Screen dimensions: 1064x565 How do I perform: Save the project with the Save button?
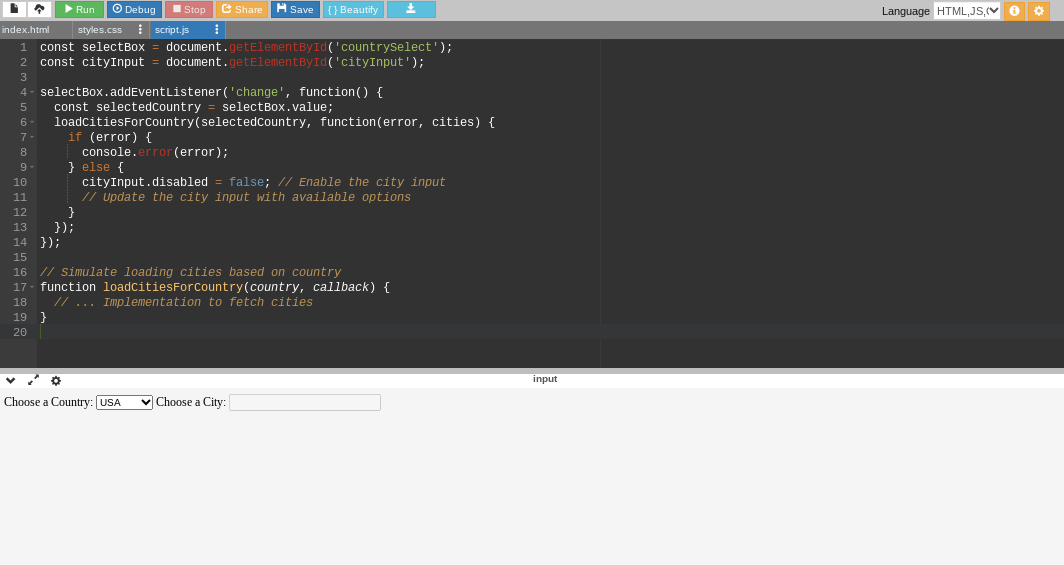[x=295, y=9]
